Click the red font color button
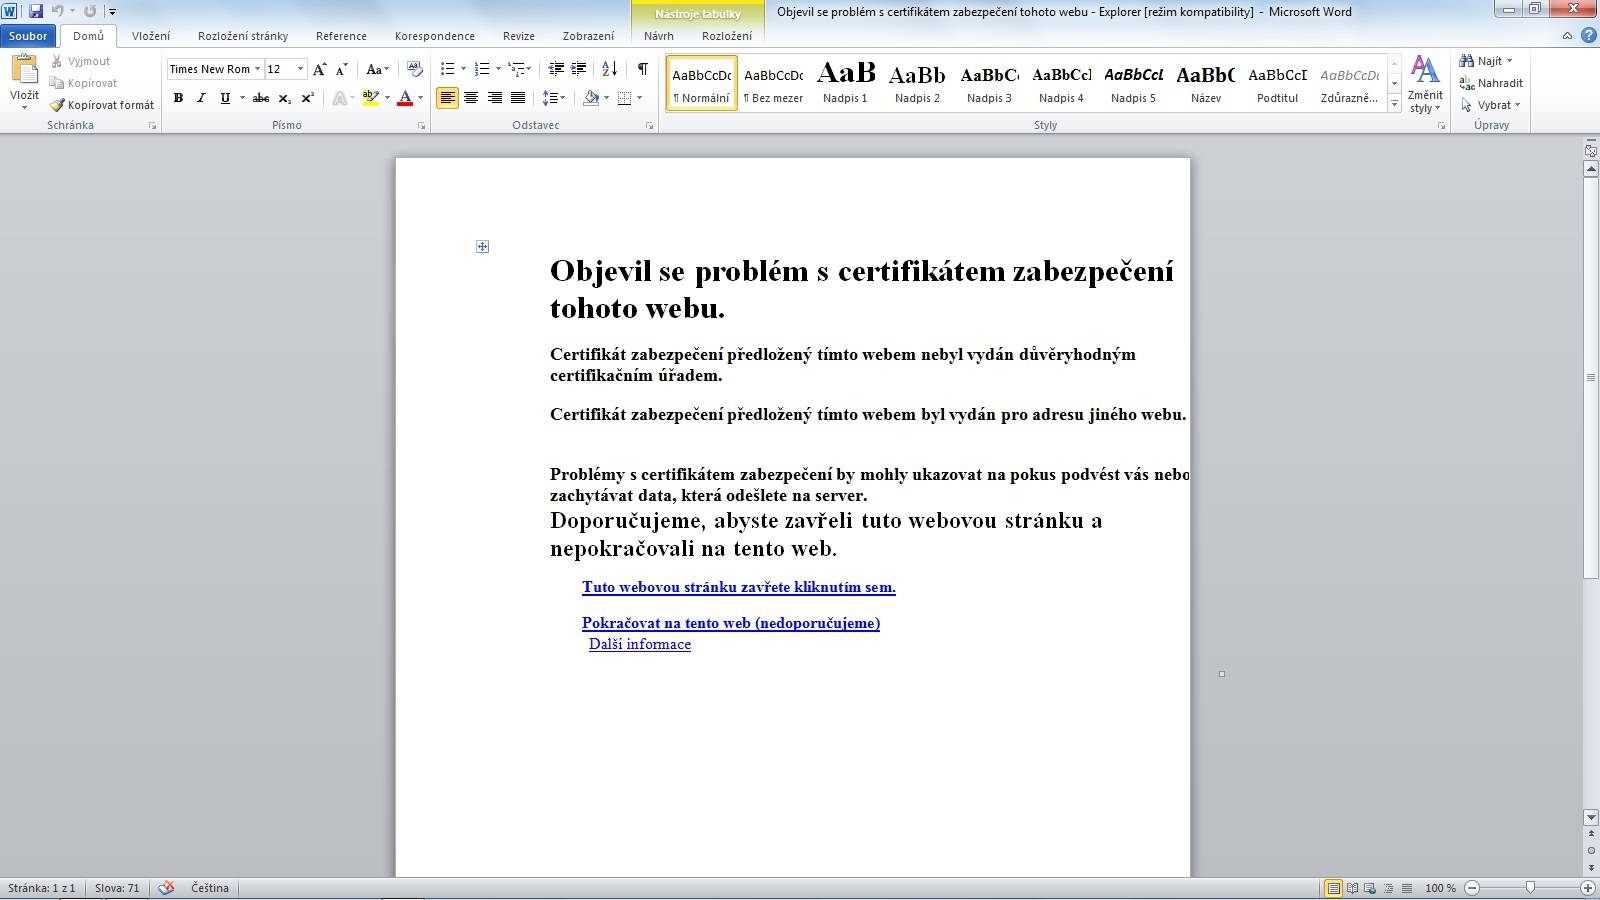This screenshot has height=900, width=1600. point(405,98)
